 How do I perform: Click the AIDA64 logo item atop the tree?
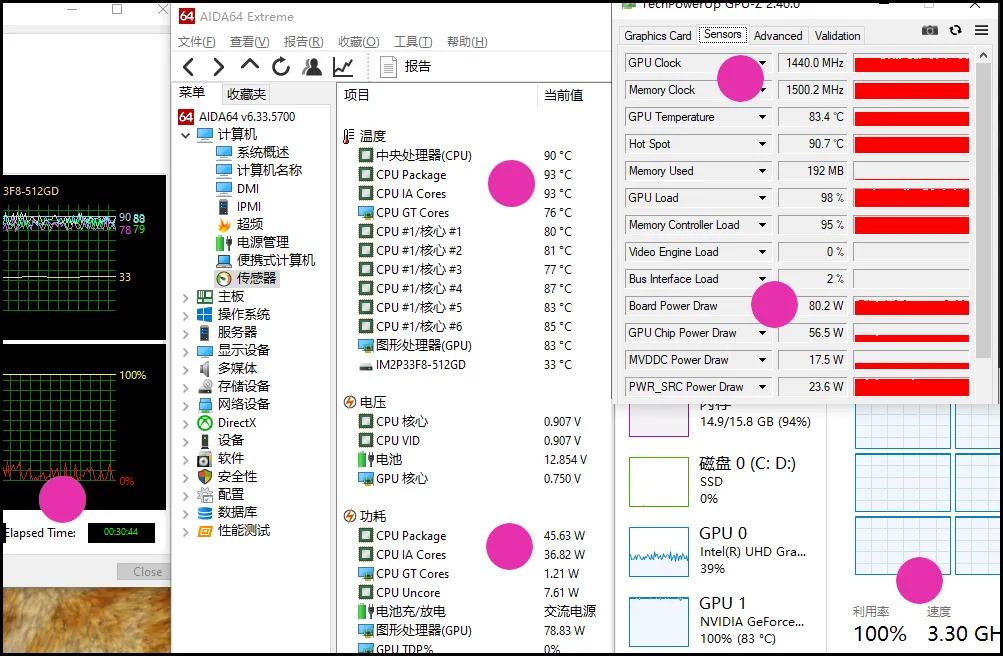point(241,115)
